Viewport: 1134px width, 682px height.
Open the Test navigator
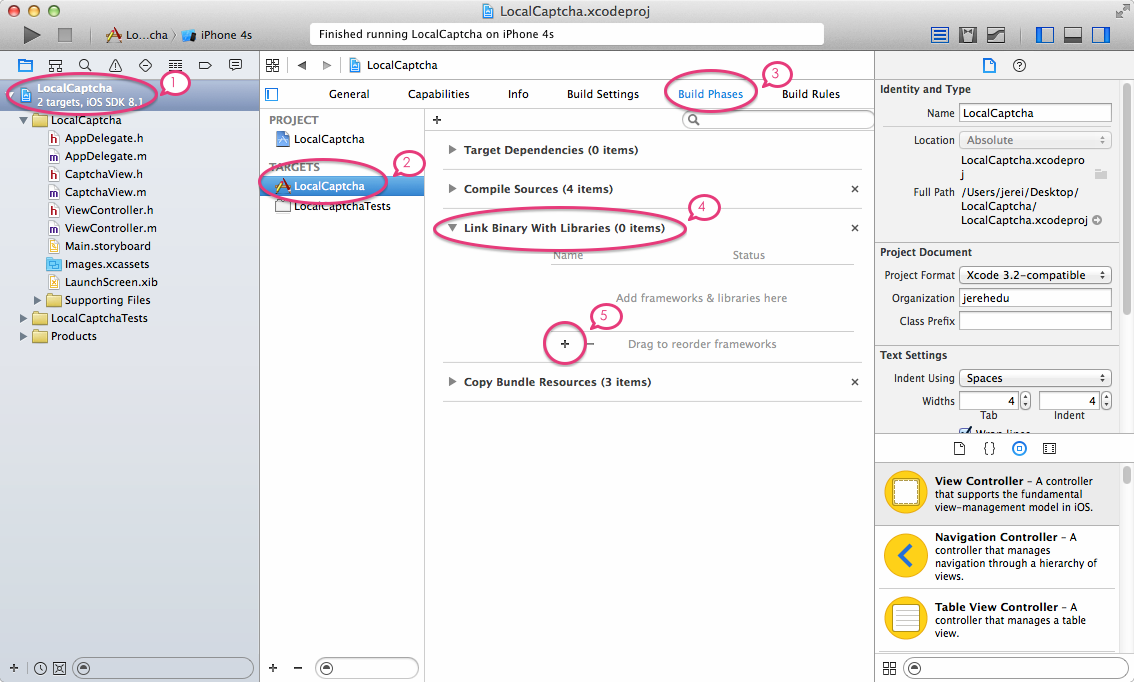(x=145, y=65)
